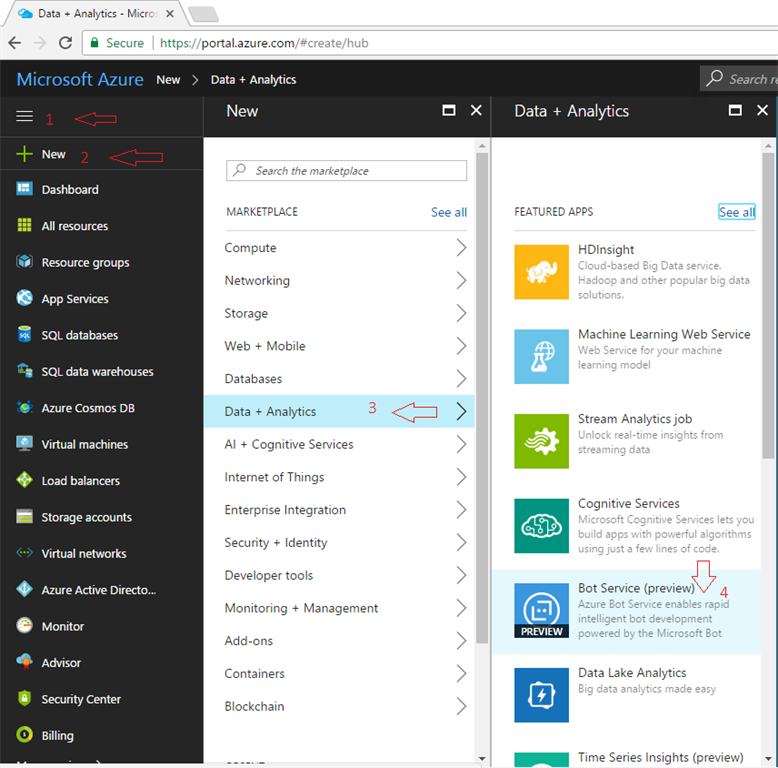
Task: Click the Advisor cloud icon
Action: (24, 662)
